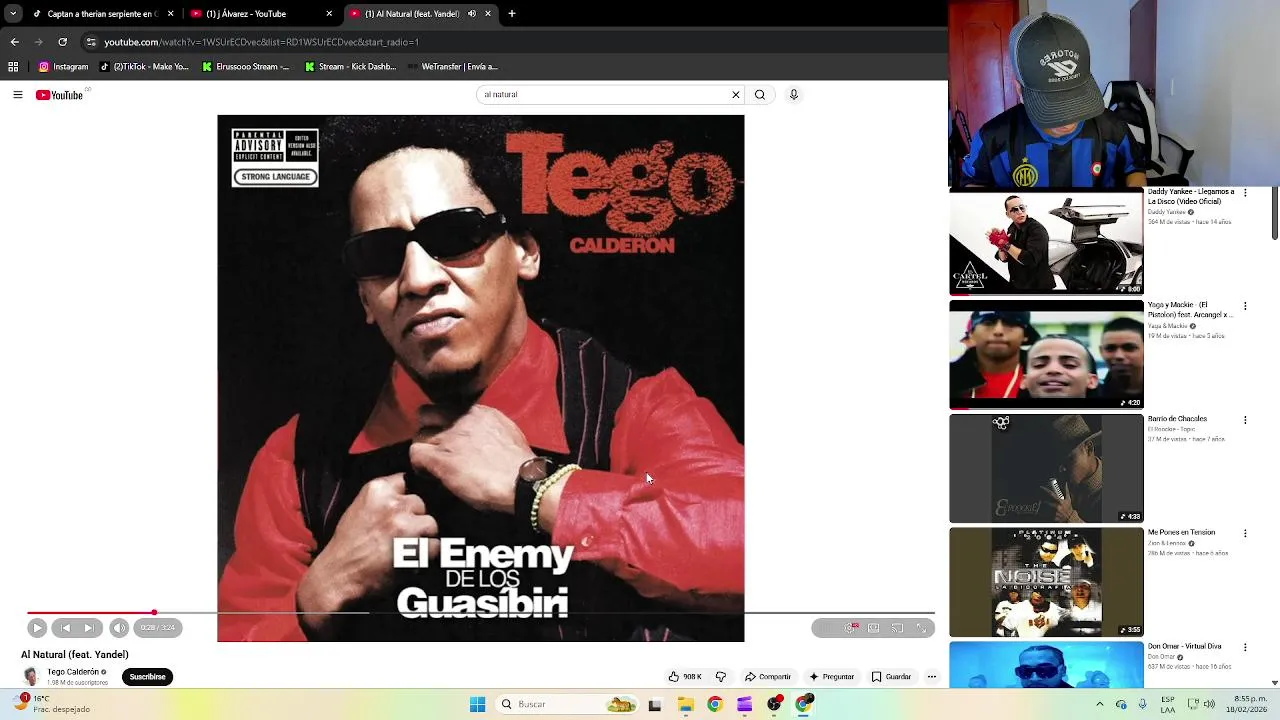1280x720 pixels.
Task: Close the 'Captan a therian serpiente' tab
Action: [170, 14]
